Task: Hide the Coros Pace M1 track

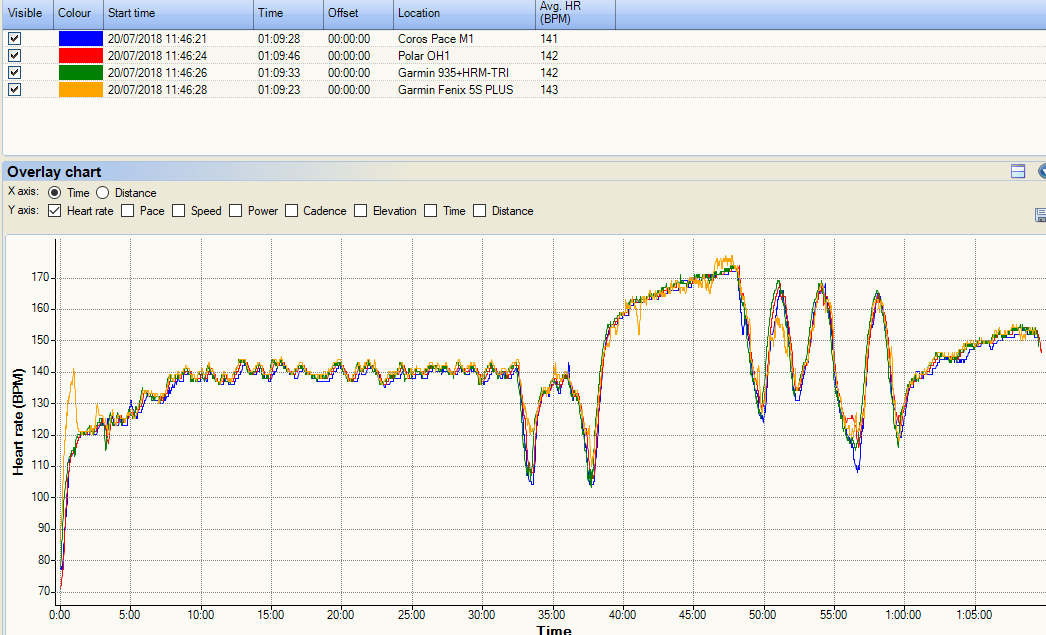Action: (x=14, y=39)
